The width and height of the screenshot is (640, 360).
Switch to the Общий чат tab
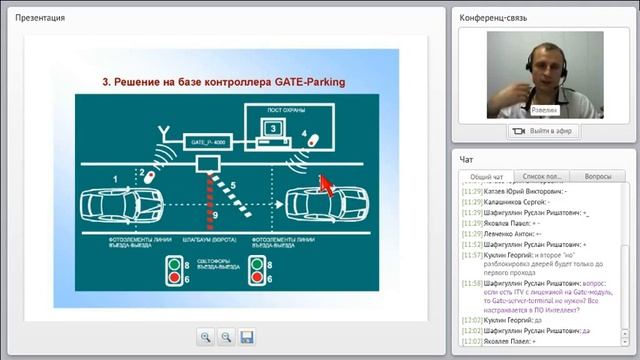[486, 177]
